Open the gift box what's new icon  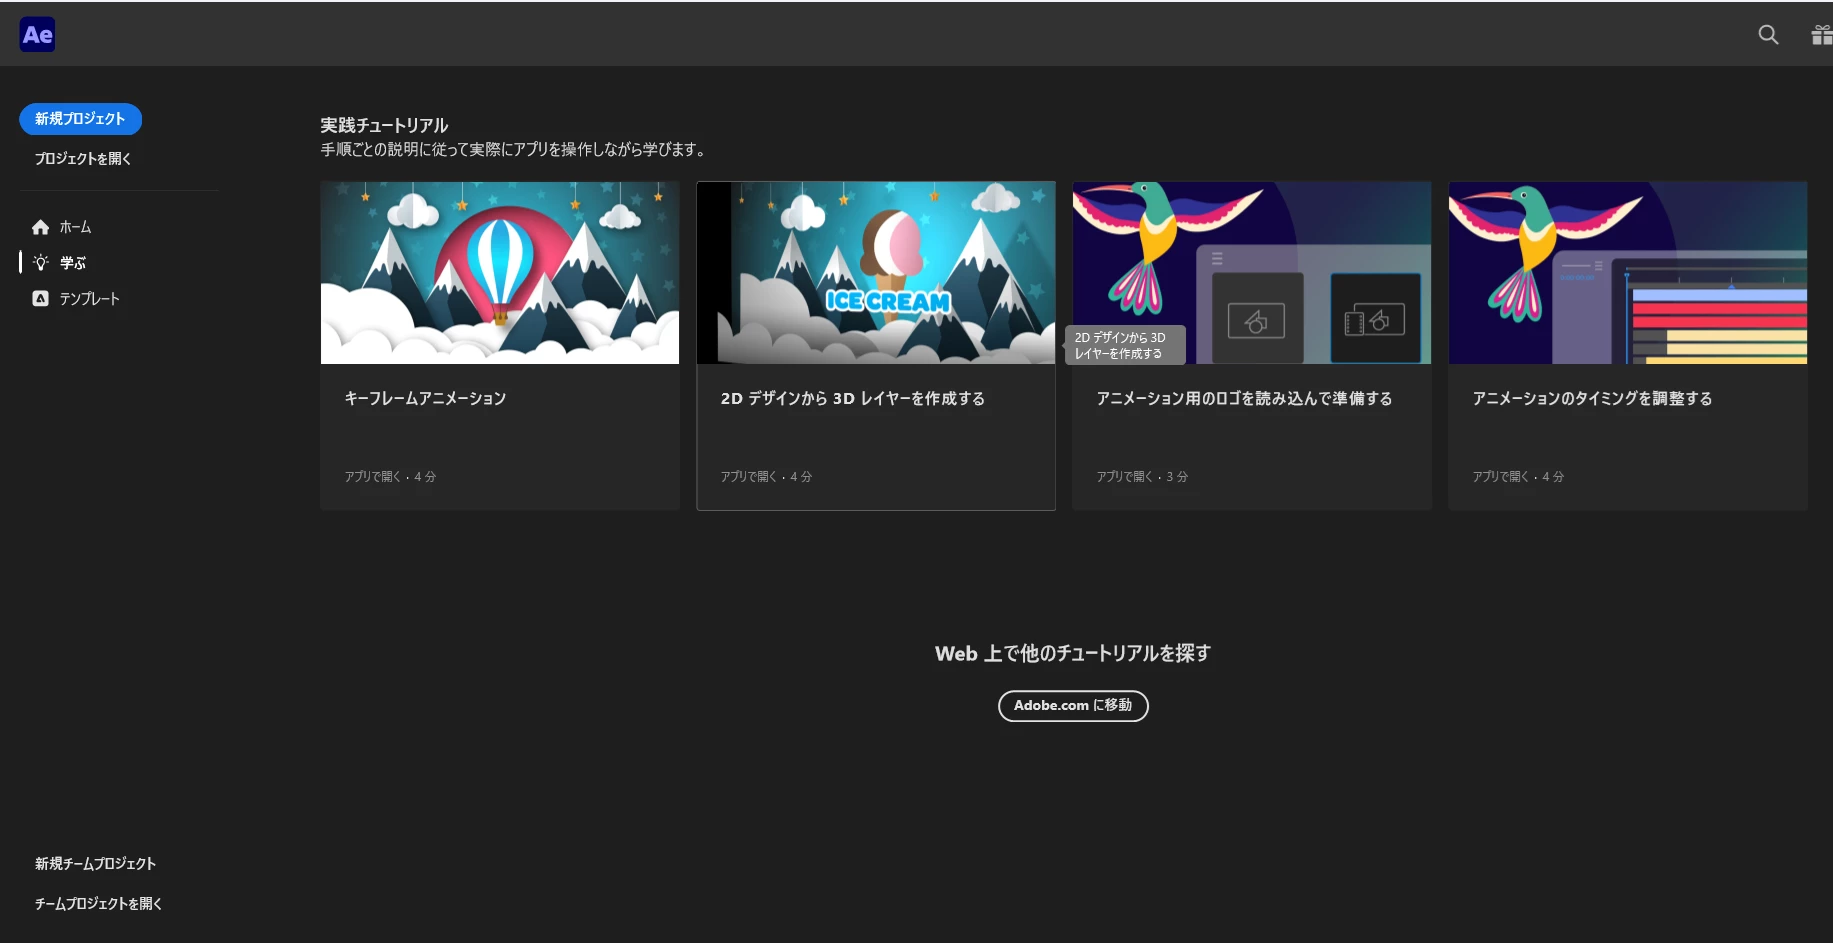point(1822,35)
